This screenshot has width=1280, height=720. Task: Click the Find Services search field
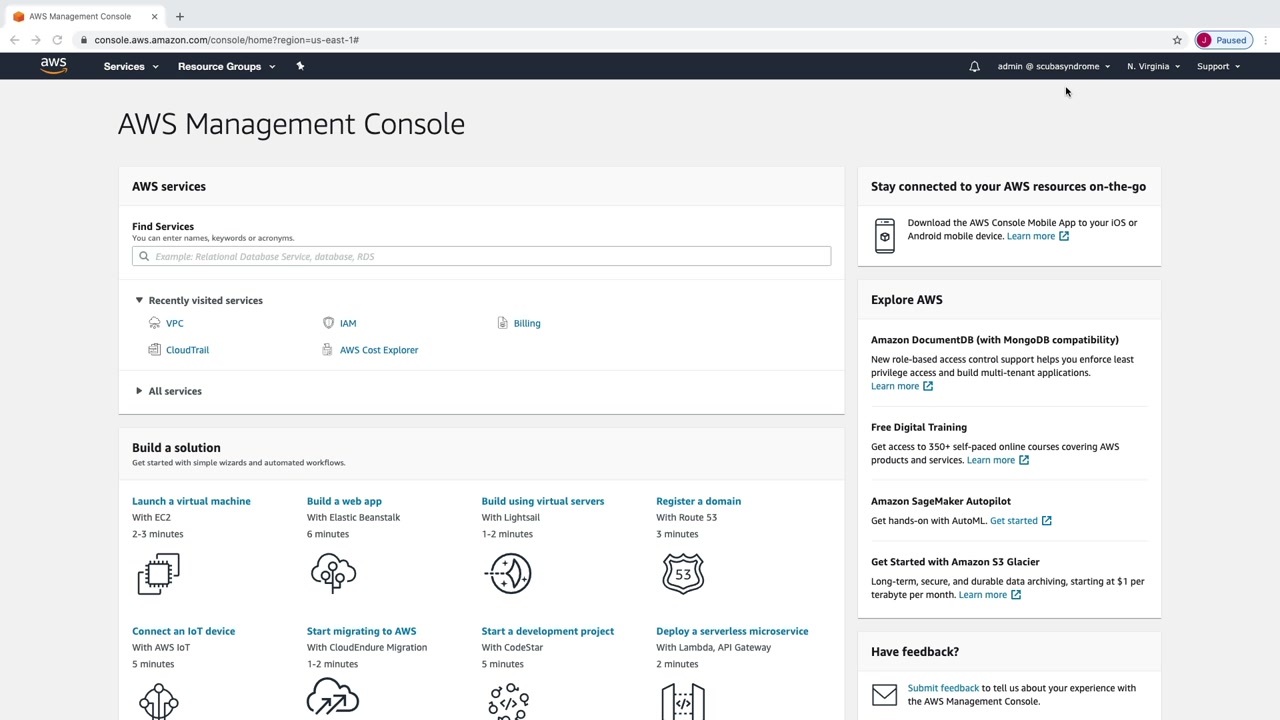(481, 257)
